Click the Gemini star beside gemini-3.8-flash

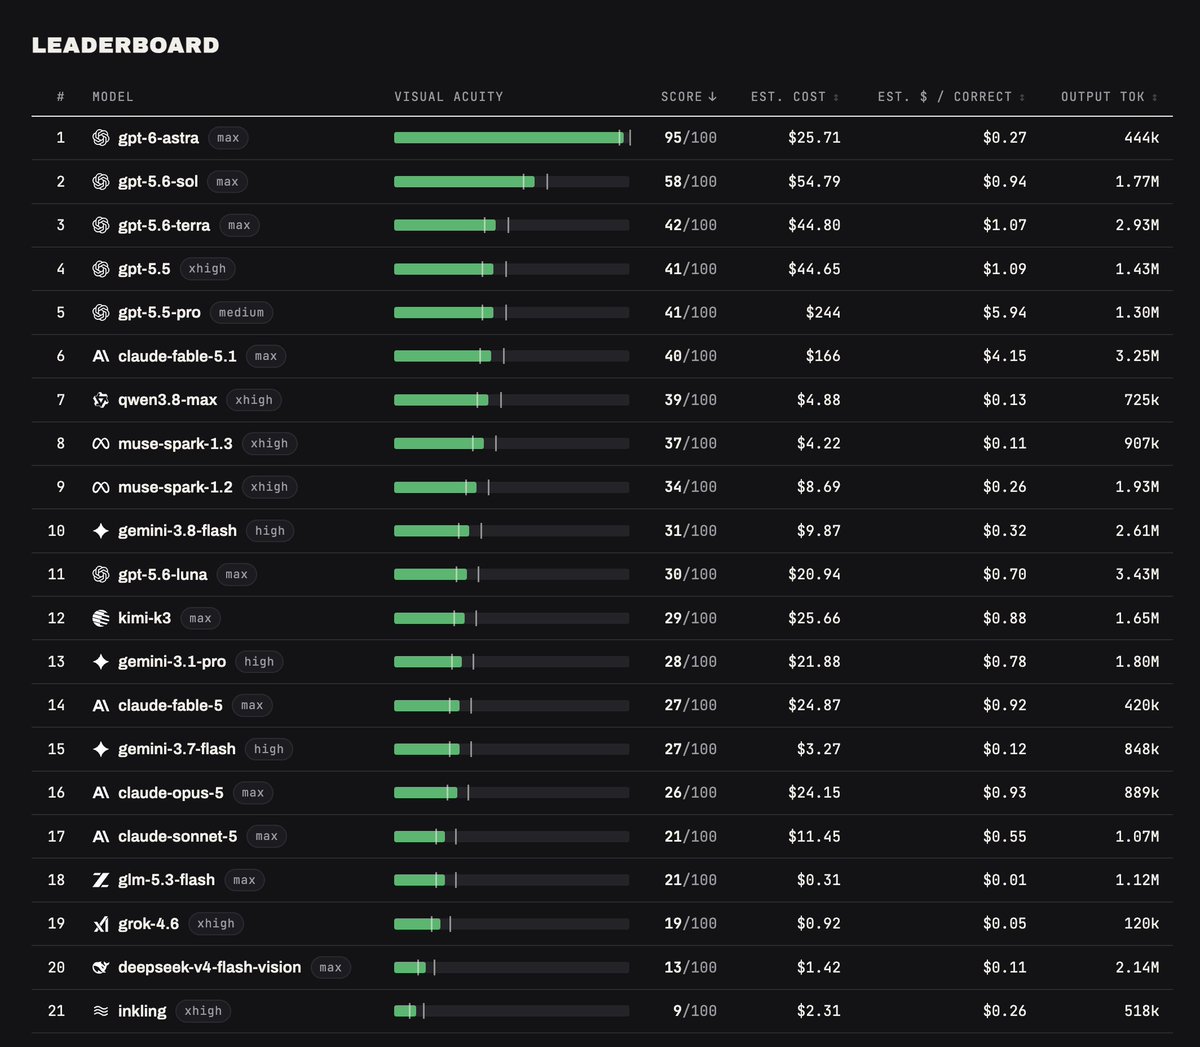(x=101, y=531)
